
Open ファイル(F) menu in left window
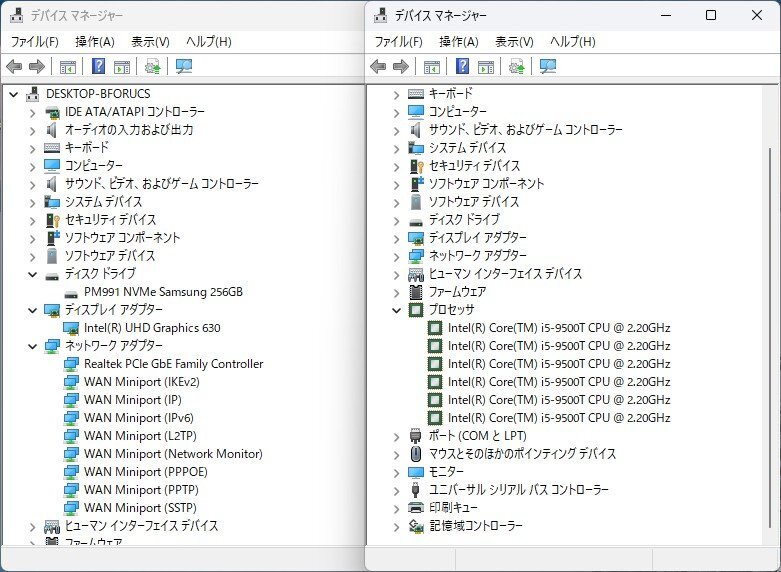(34, 42)
